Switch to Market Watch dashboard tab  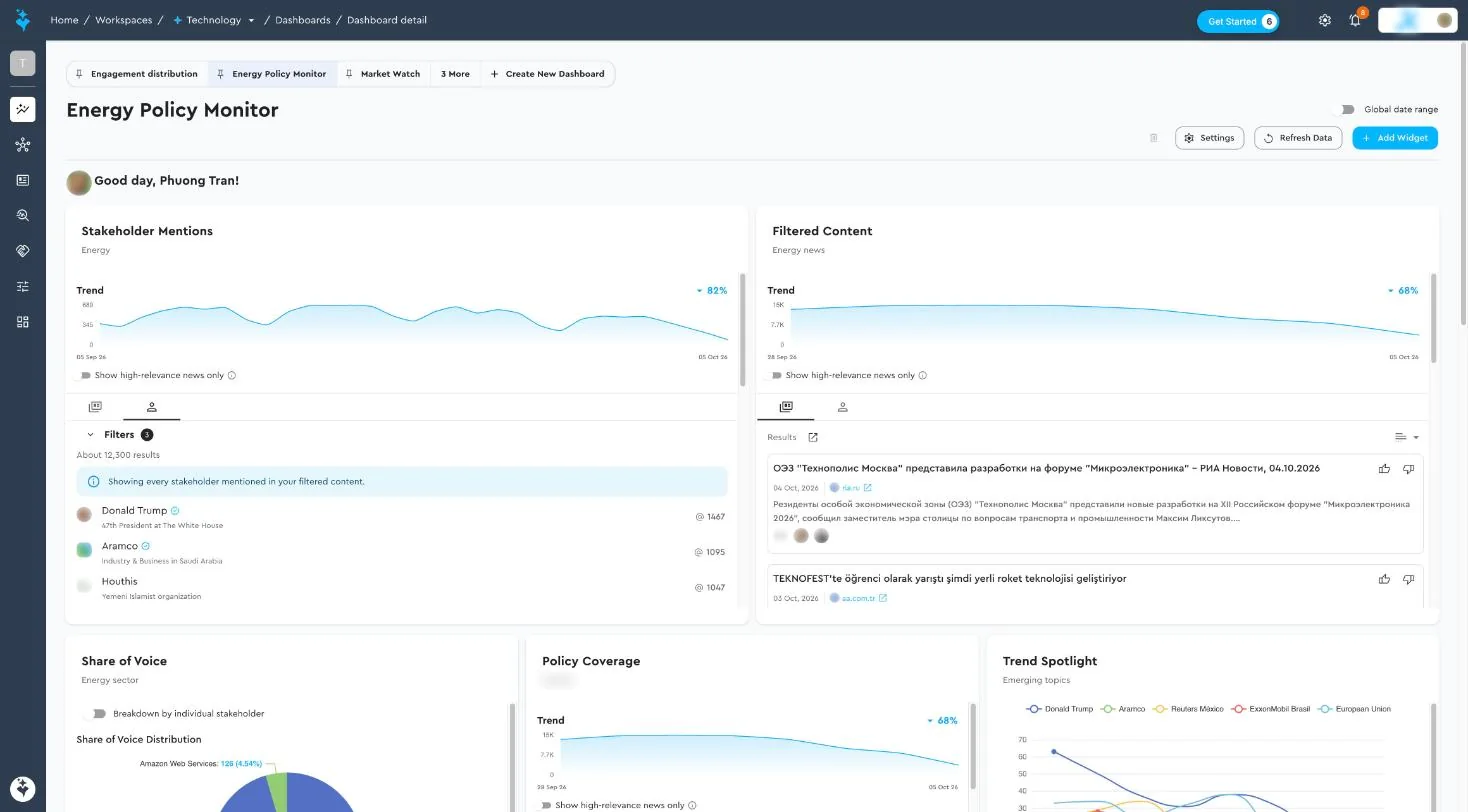[x=382, y=74]
